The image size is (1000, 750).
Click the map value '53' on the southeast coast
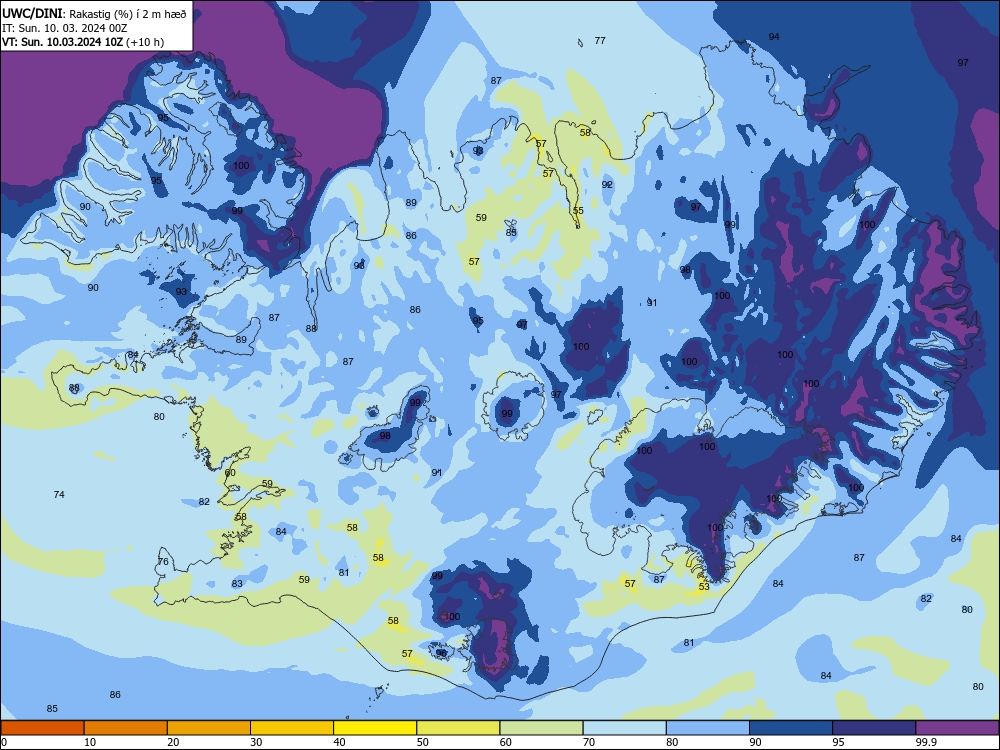pyautogui.click(x=704, y=586)
